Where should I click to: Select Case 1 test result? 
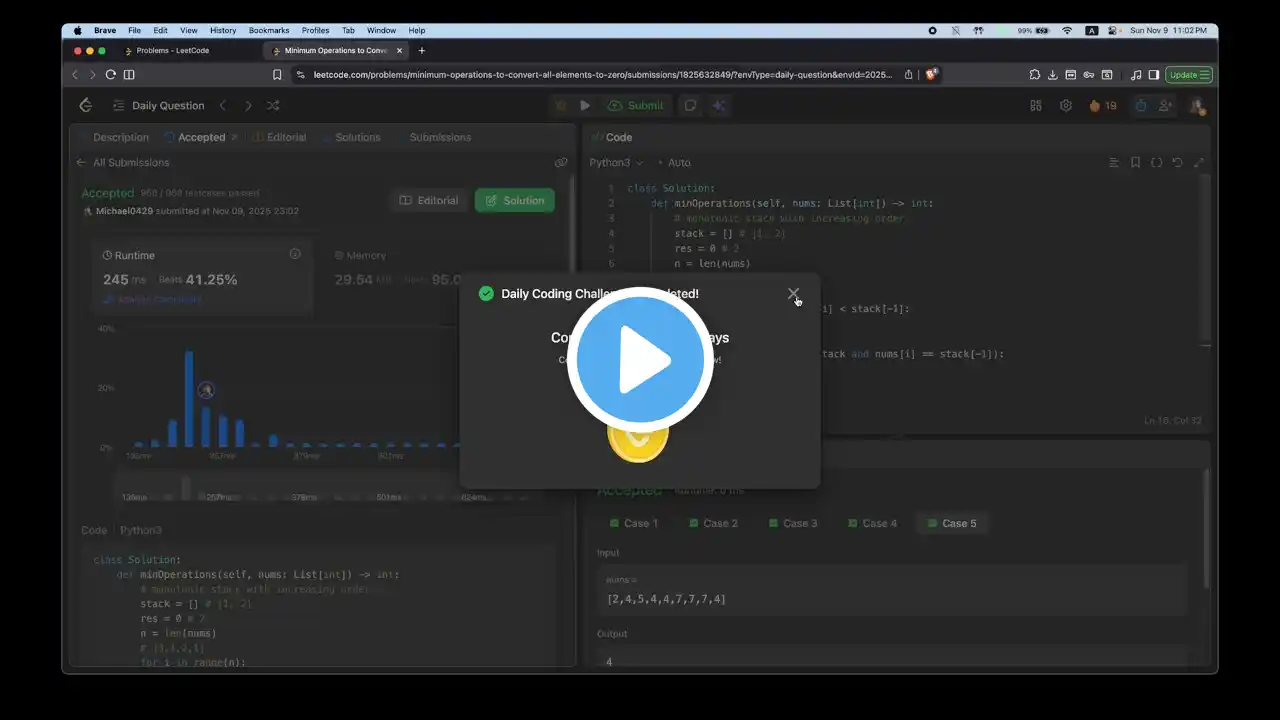[634, 523]
